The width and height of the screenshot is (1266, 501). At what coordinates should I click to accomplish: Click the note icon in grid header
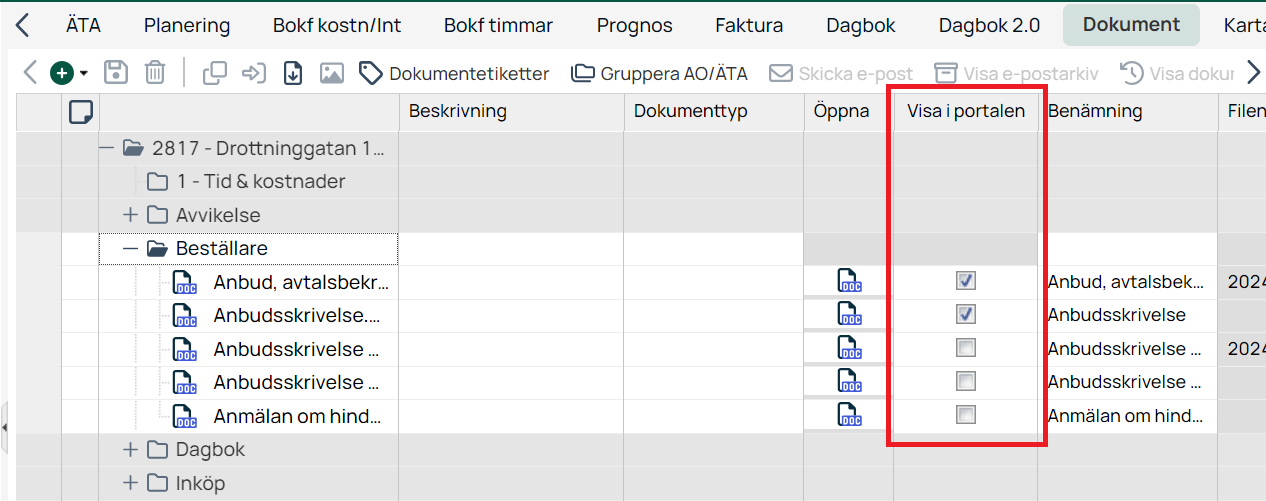[x=81, y=112]
